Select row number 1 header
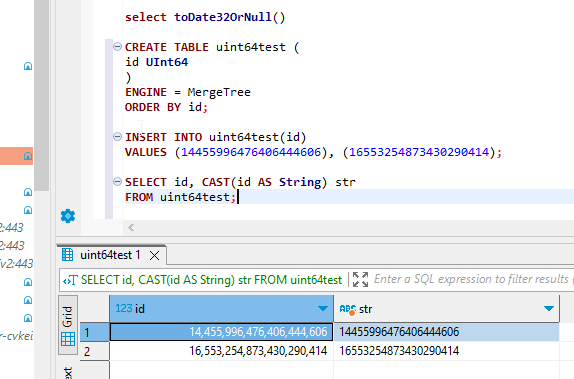574x379 pixels. point(94,332)
